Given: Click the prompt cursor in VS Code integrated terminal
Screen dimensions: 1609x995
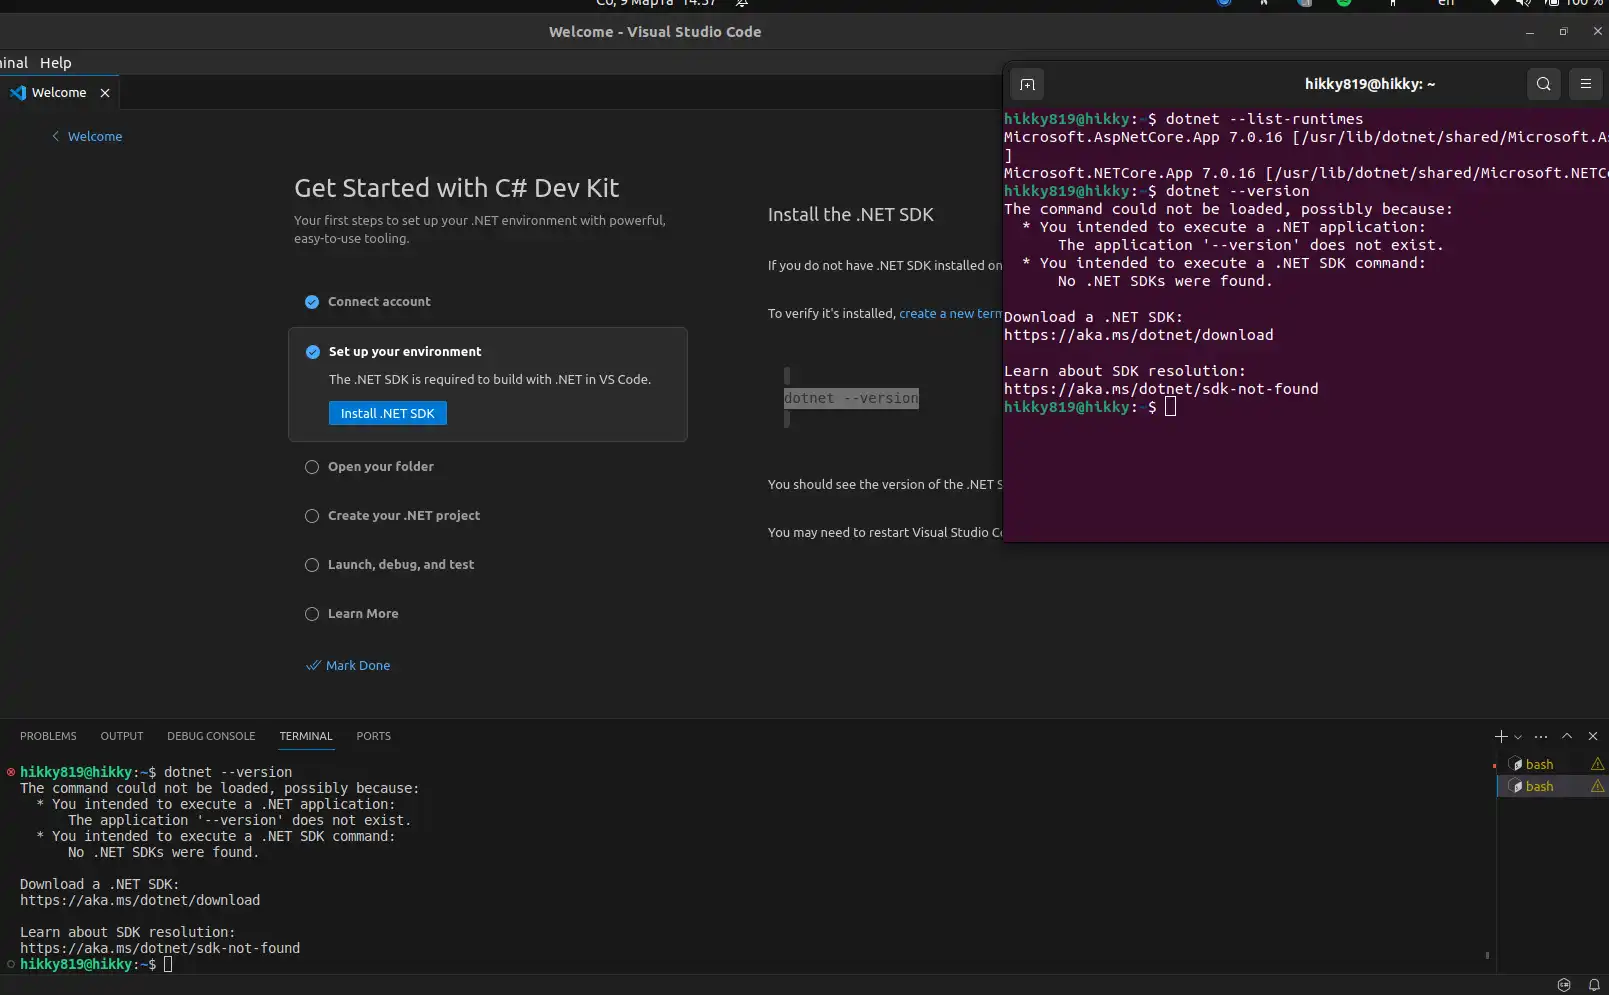Looking at the screenshot, I should click(168, 964).
